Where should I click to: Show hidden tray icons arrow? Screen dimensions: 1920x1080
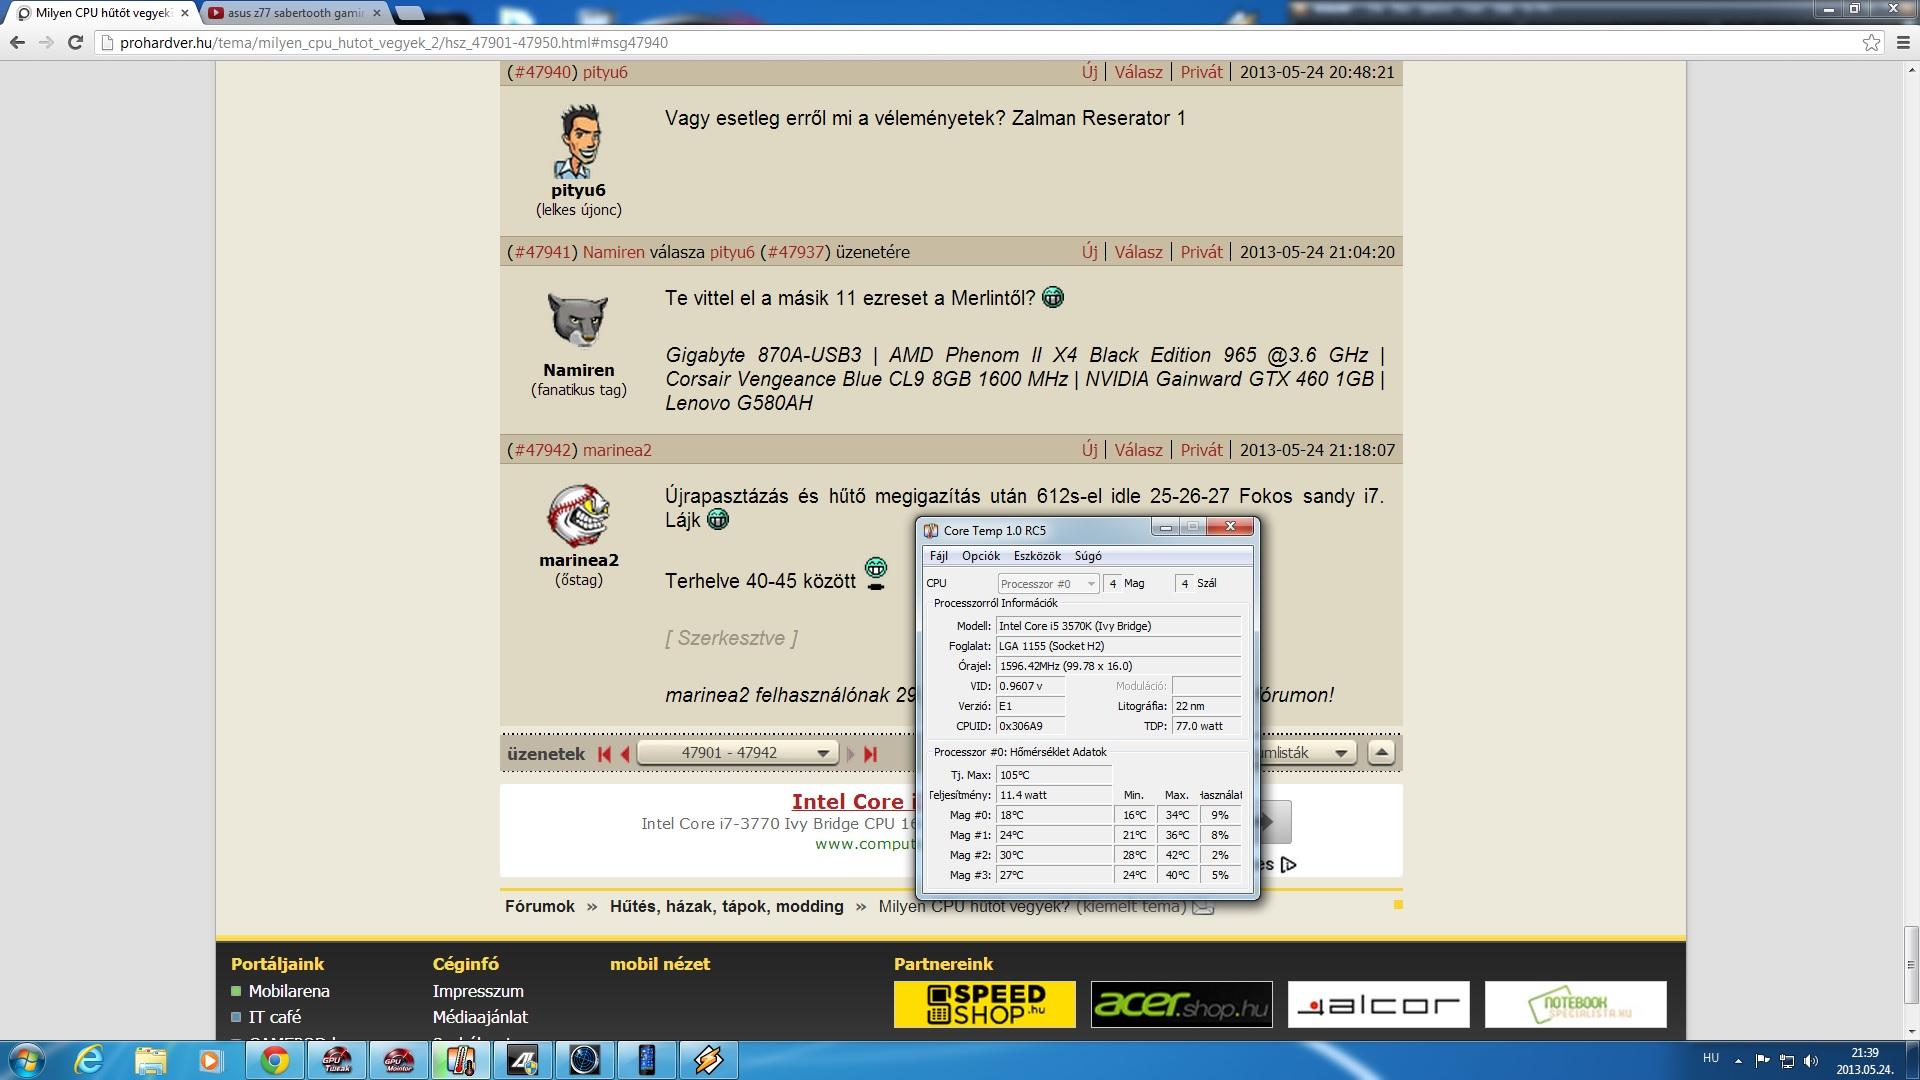[x=1738, y=1061]
